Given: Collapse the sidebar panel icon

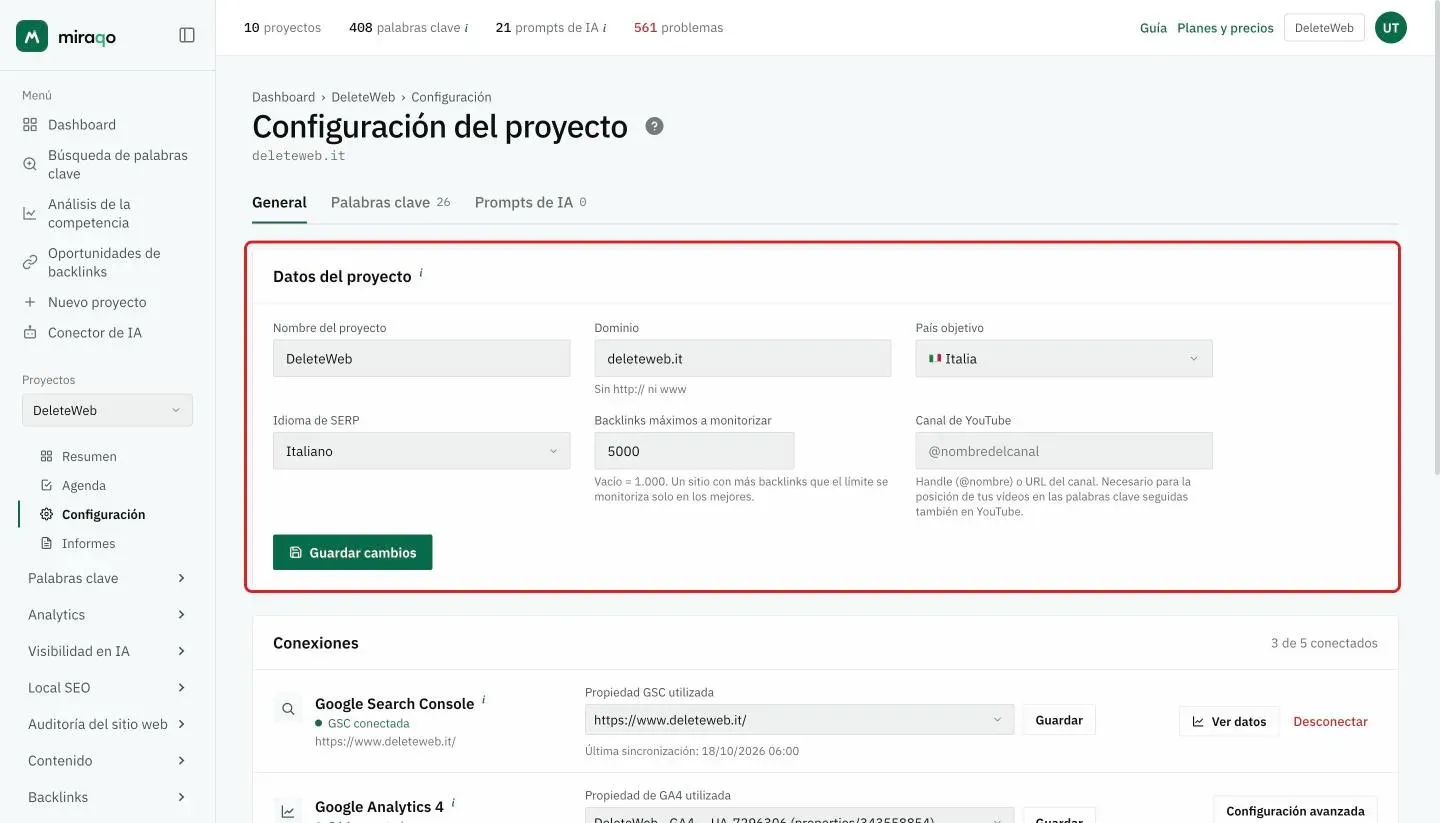Looking at the screenshot, I should click(x=187, y=35).
